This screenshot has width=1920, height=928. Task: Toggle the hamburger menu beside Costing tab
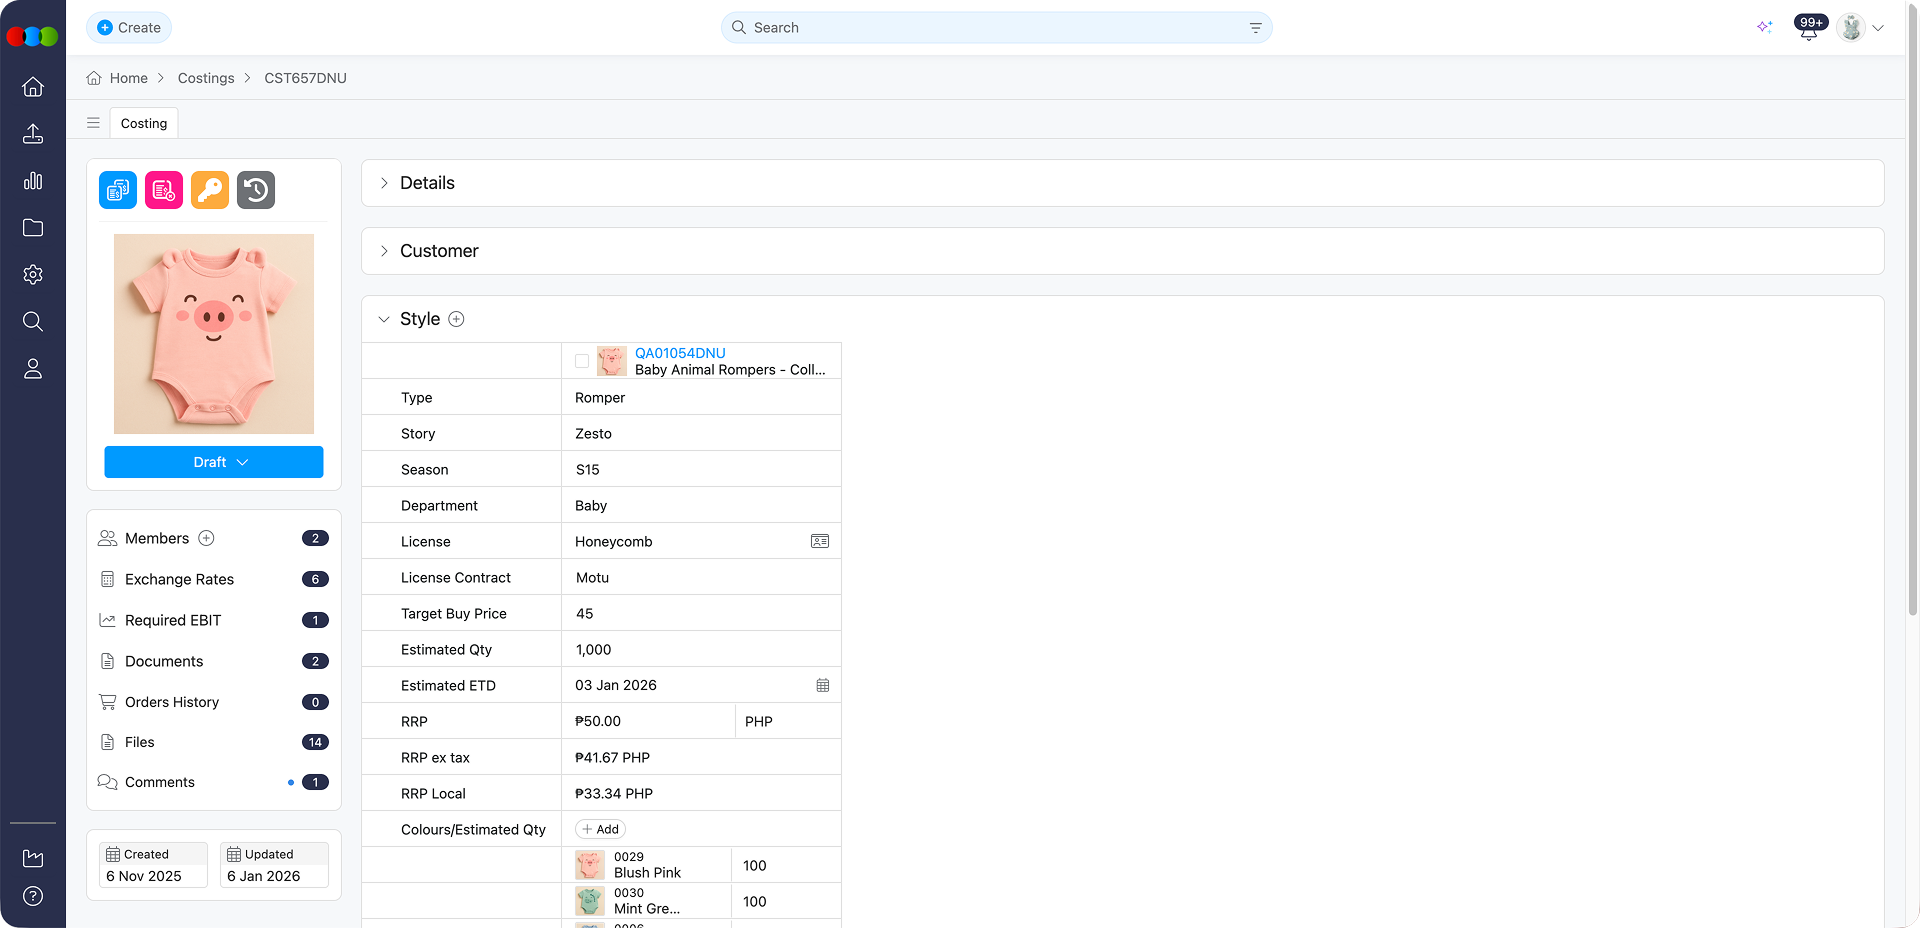pos(93,123)
